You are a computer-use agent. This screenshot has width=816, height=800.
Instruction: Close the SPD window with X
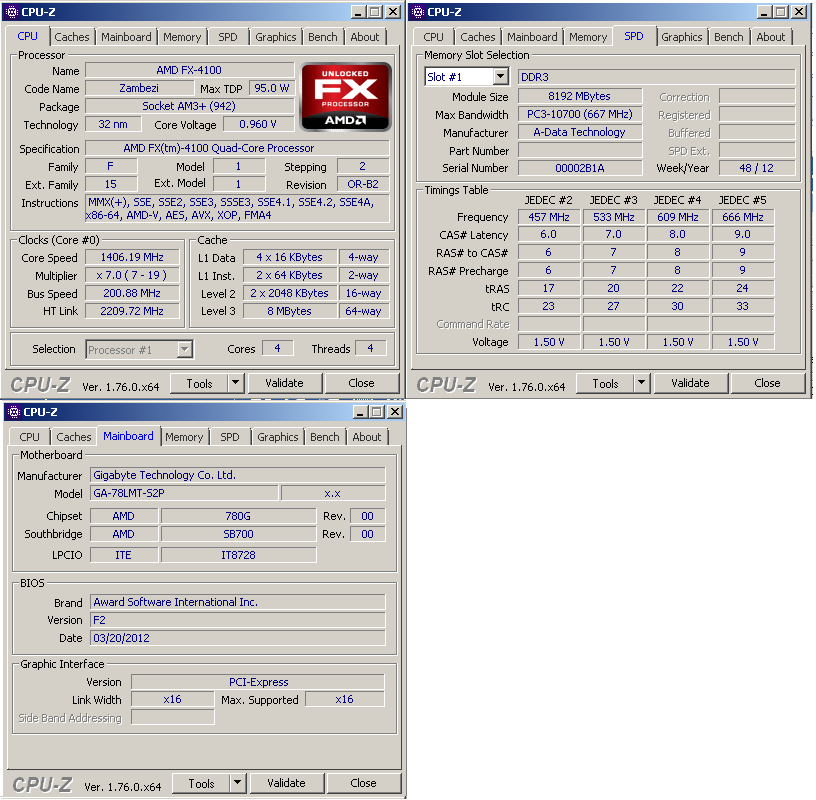pyautogui.click(x=799, y=12)
